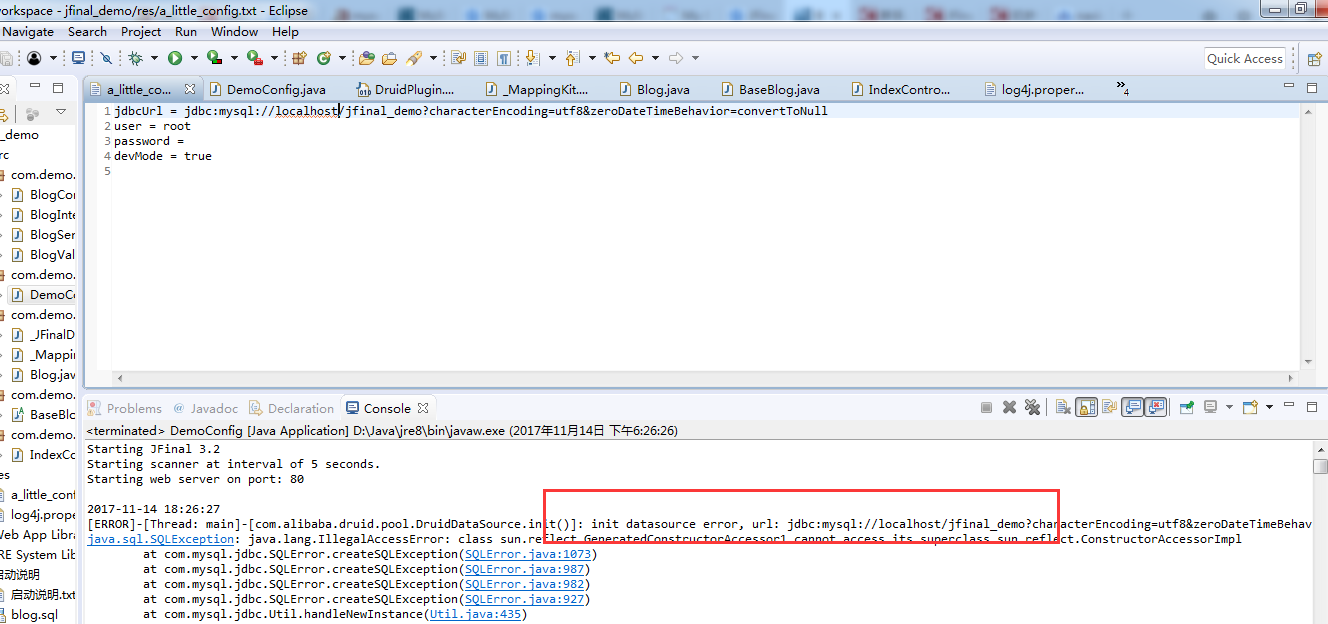The width and height of the screenshot is (1328, 624).
Task: Click the Terminate square in Console toolbar
Action: [x=986, y=407]
